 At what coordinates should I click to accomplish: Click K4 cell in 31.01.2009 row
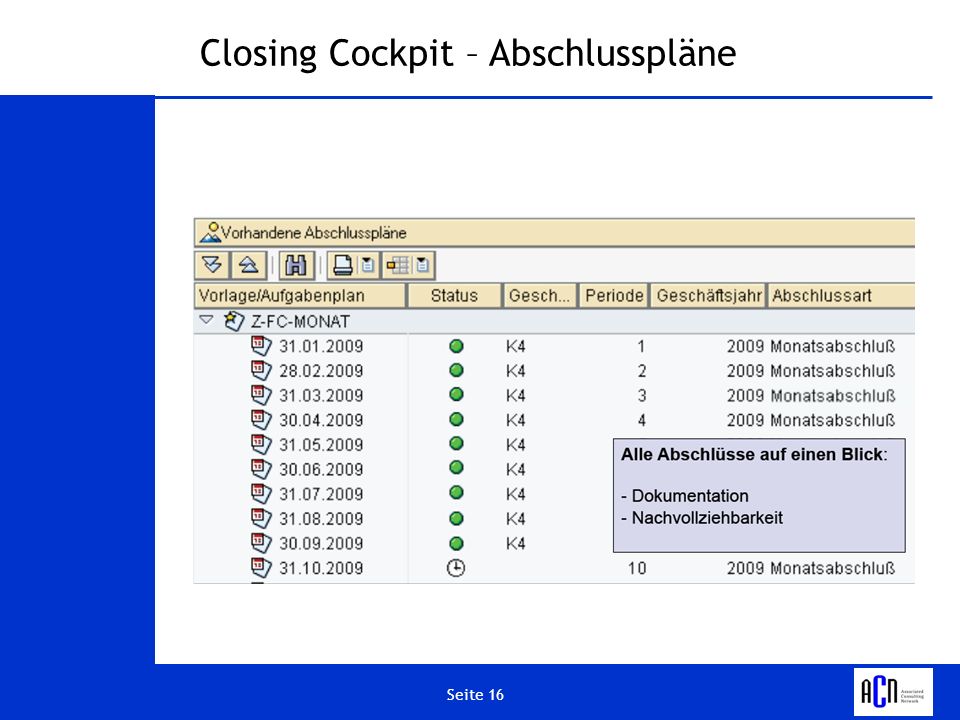pyautogui.click(x=516, y=347)
